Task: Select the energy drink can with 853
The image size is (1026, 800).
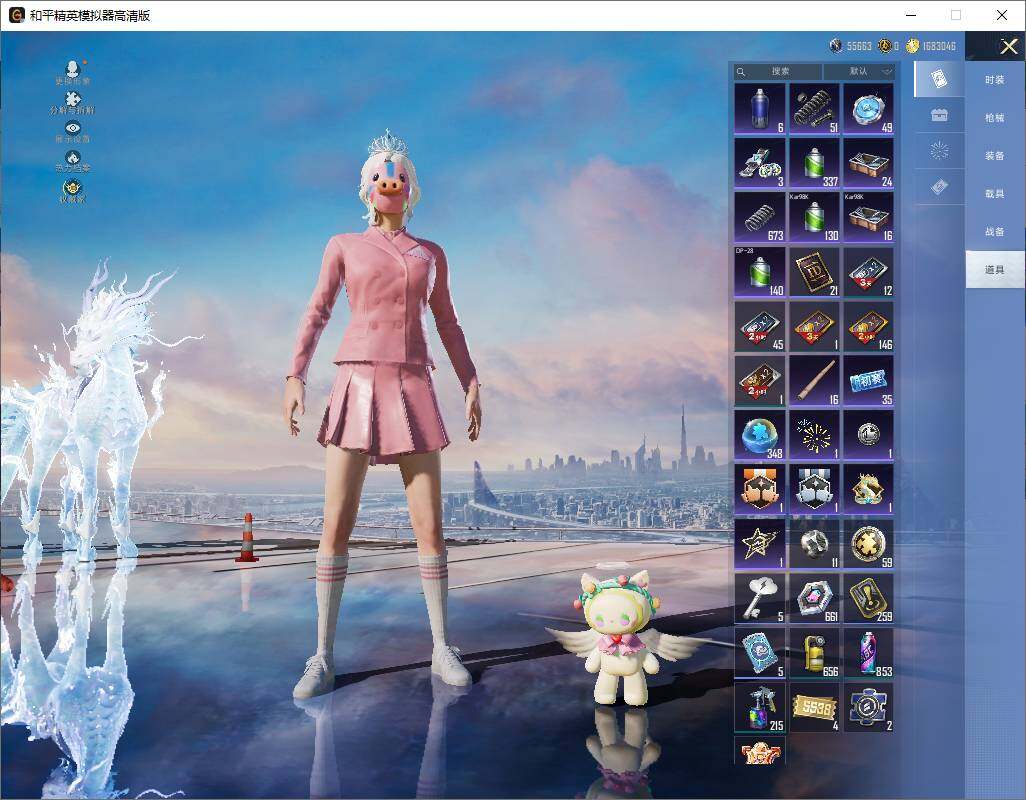Action: pos(868,653)
